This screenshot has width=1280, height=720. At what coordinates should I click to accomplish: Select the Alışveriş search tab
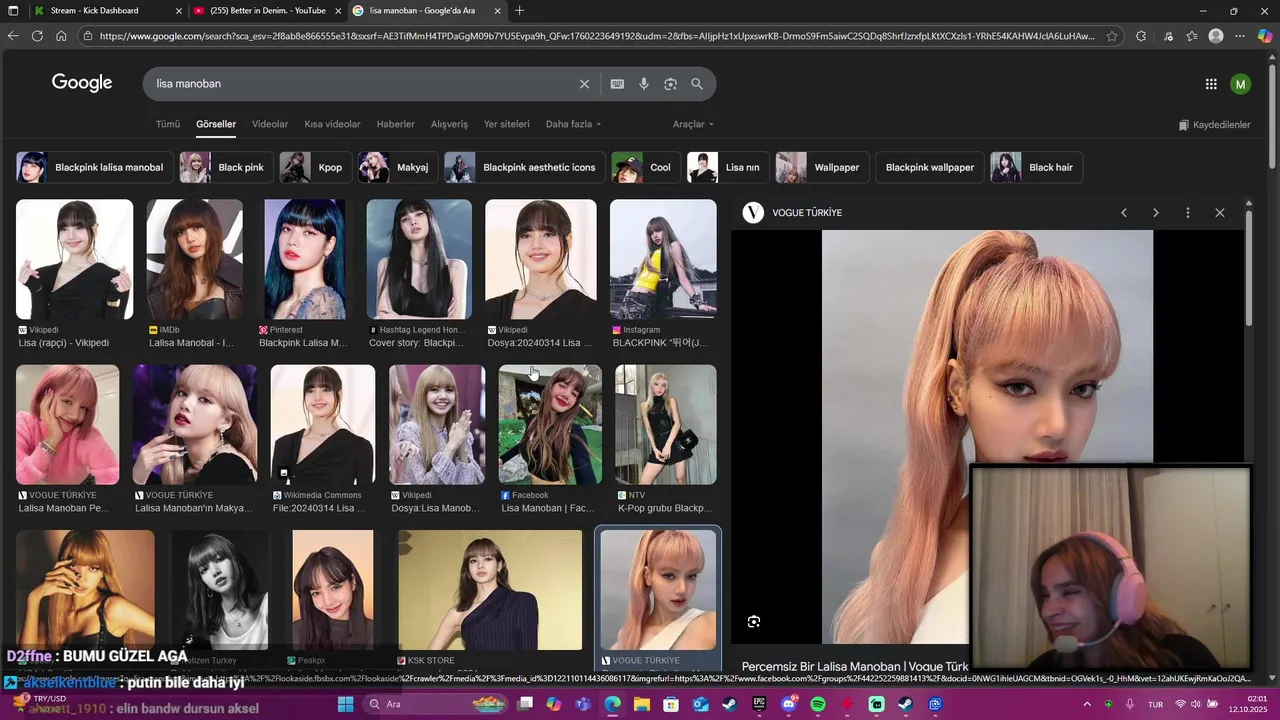coord(449,124)
